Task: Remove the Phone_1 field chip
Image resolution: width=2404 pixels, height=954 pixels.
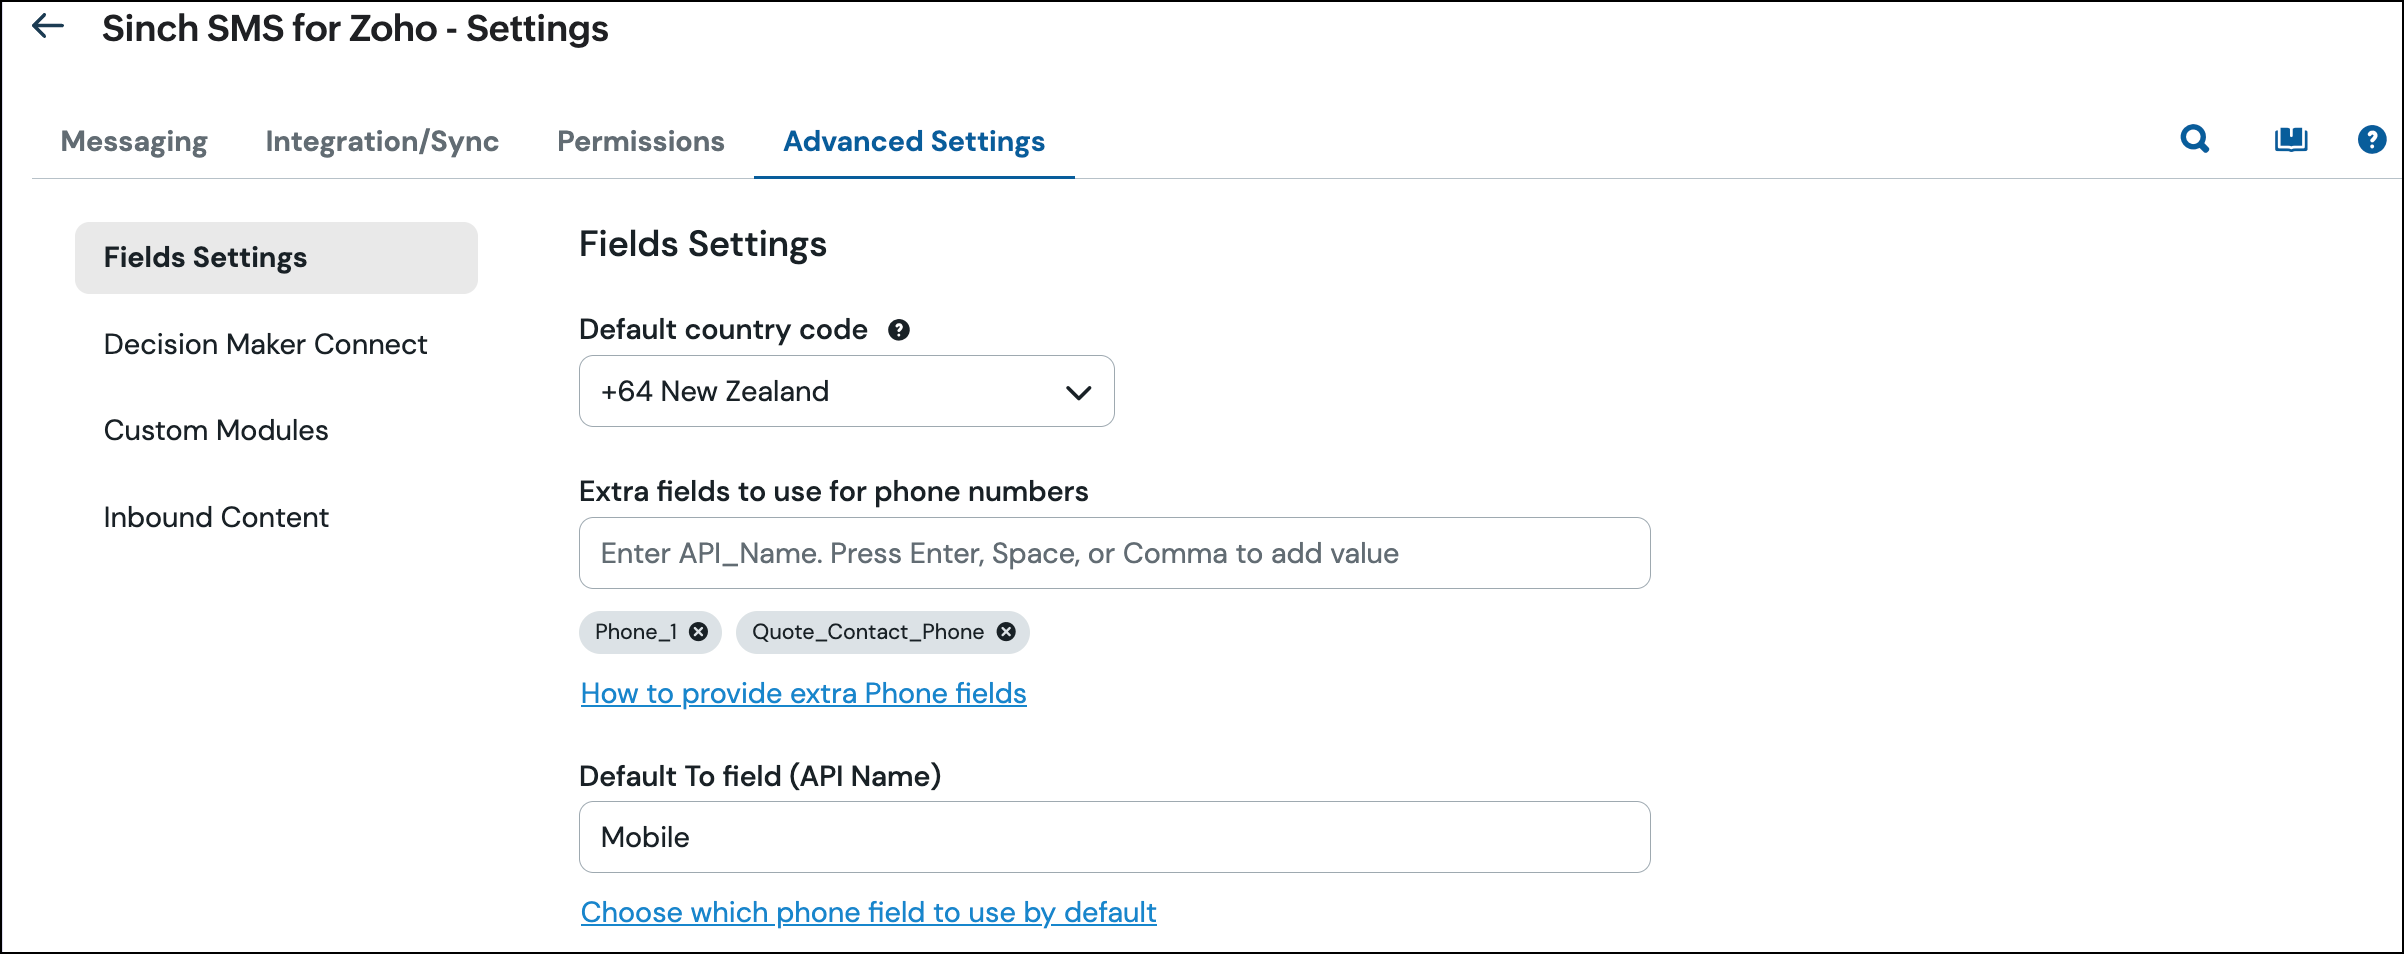Action: click(x=698, y=632)
